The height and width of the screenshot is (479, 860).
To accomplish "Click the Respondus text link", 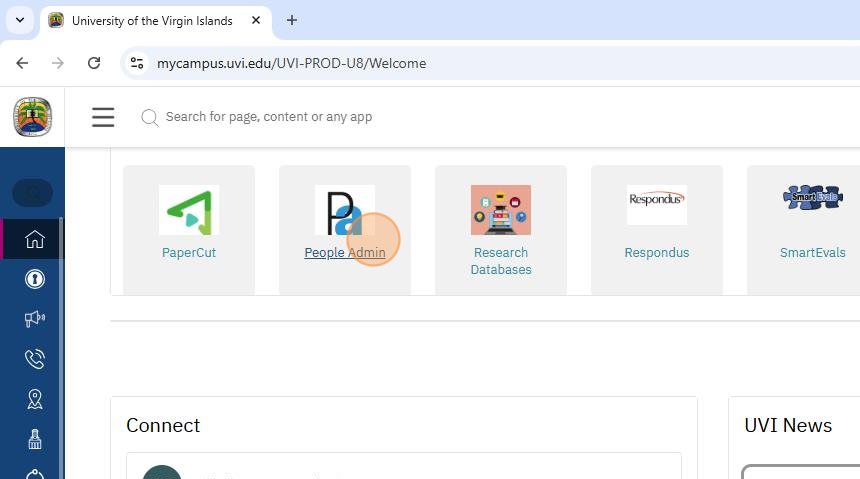I will 657,253.
